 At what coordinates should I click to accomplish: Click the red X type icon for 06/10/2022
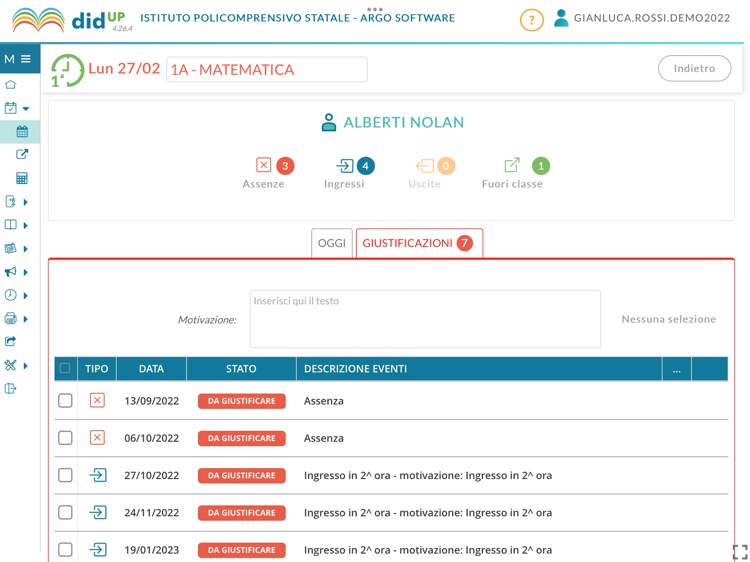(97, 437)
